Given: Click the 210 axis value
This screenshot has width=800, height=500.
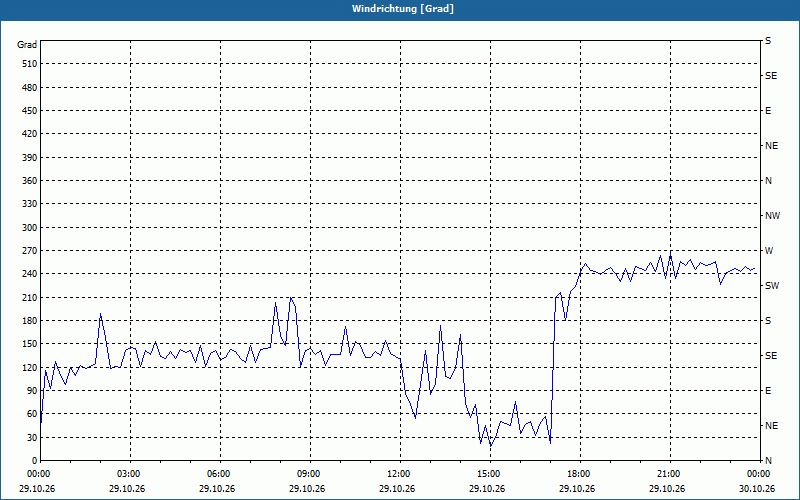Looking at the screenshot, I should [x=29, y=297].
